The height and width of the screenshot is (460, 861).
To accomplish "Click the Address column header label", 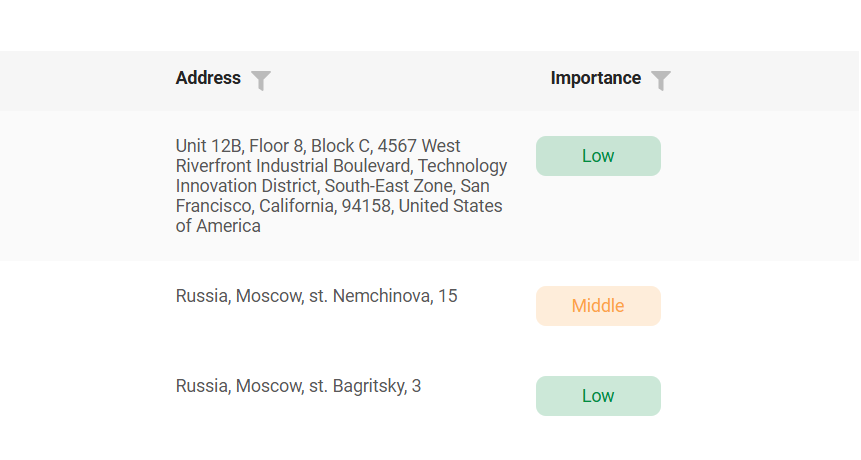I will pyautogui.click(x=208, y=78).
